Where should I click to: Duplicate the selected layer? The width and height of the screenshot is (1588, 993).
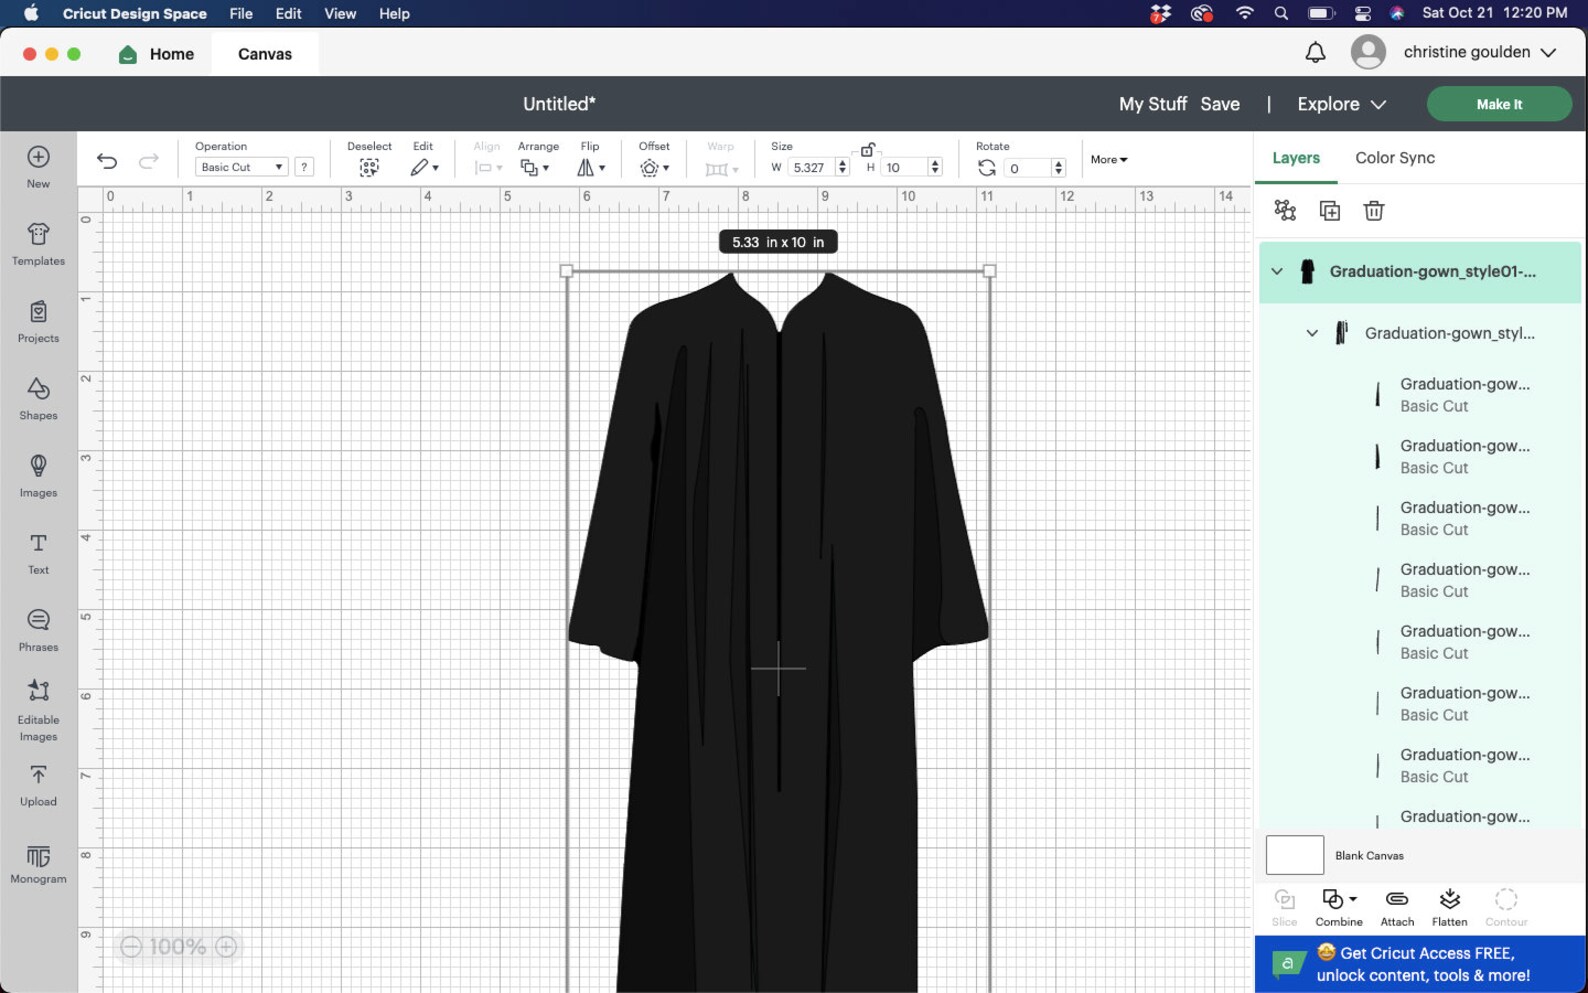pos(1329,210)
